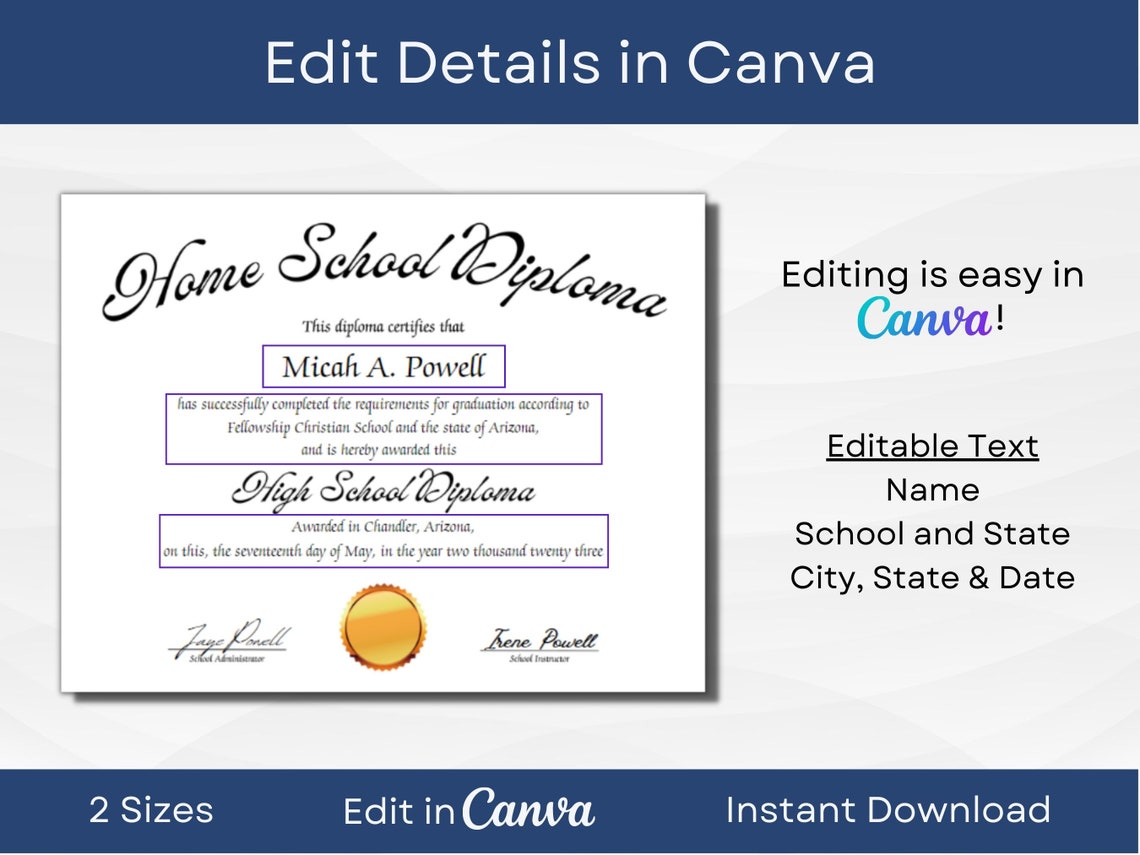This screenshot has height=855, width=1140.
Task: Click the "High School Diploma" script text
Action: coord(383,489)
